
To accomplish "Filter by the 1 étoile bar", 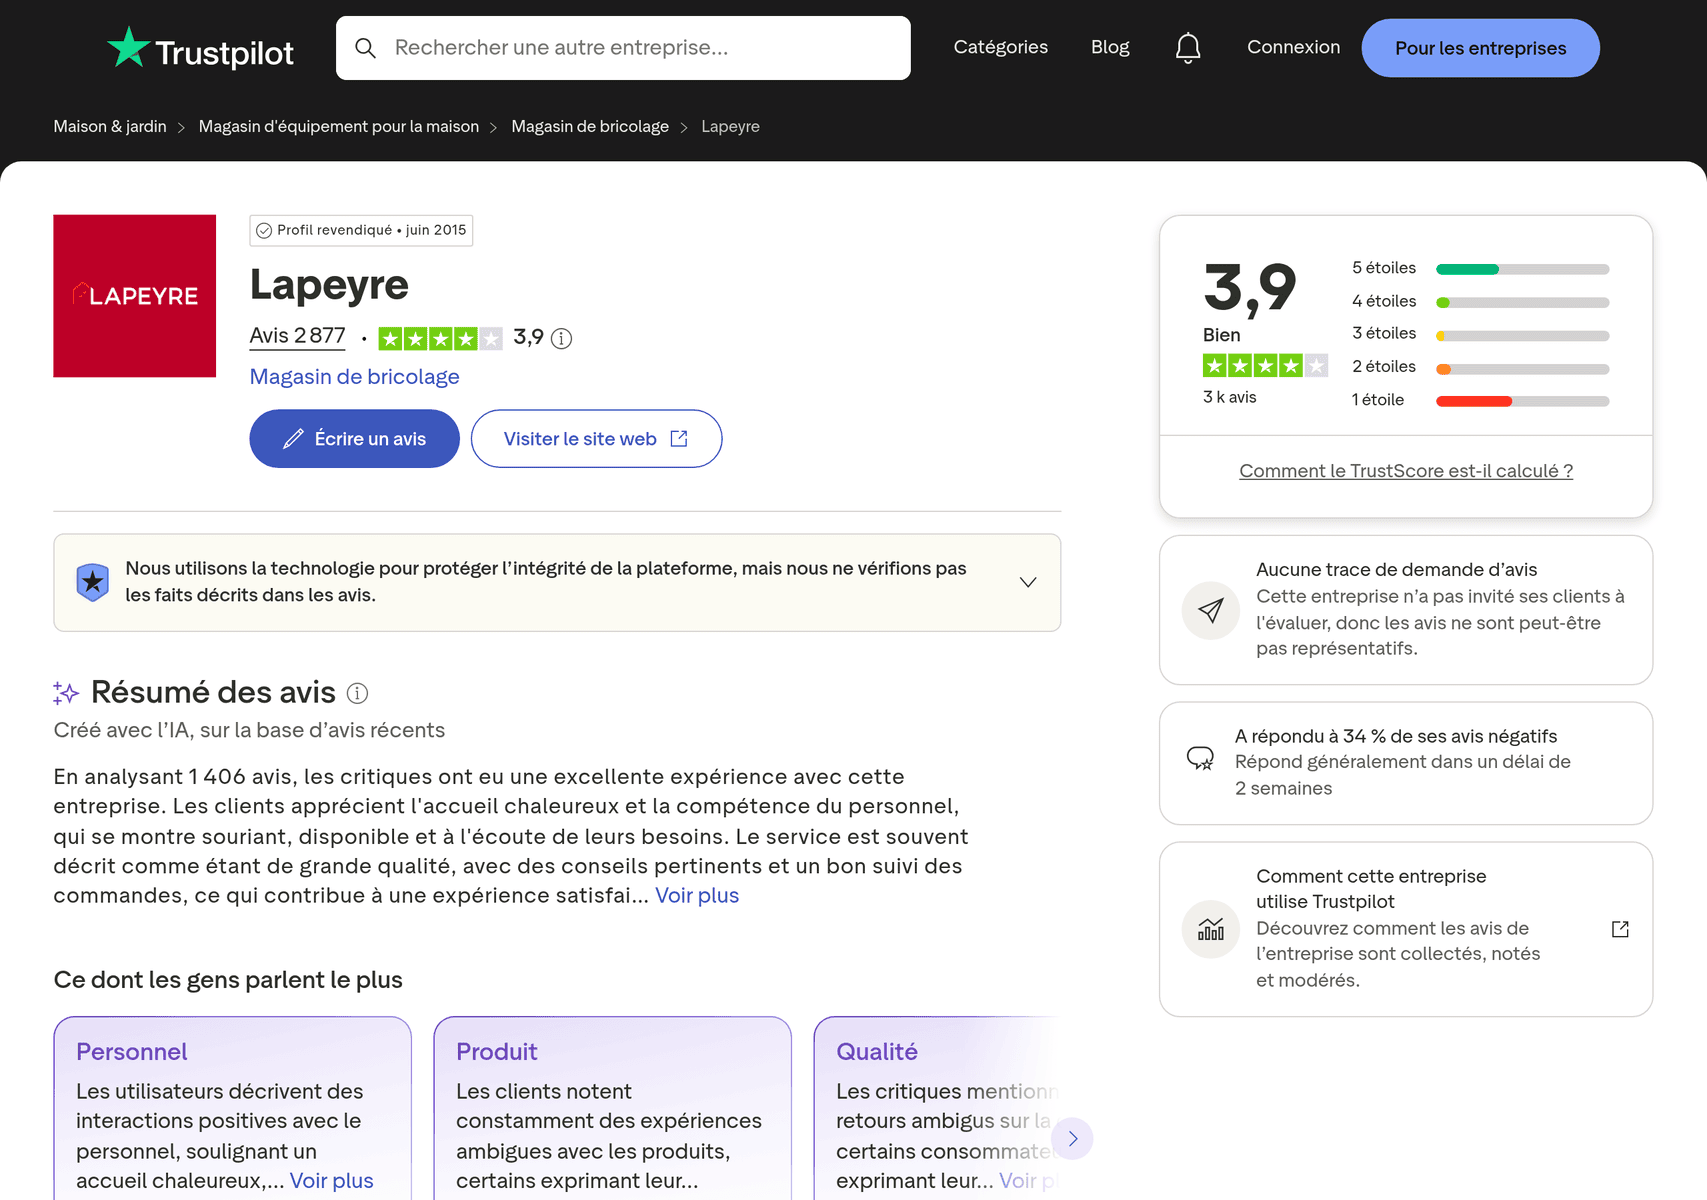I will pos(1522,401).
